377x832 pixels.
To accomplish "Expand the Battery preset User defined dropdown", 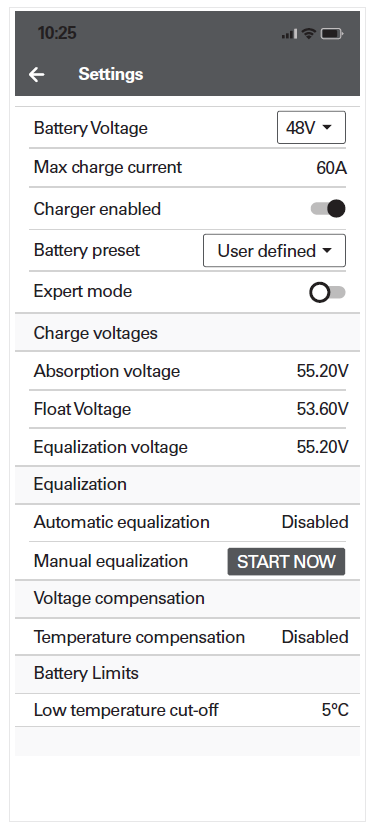I will pyautogui.click(x=274, y=250).
